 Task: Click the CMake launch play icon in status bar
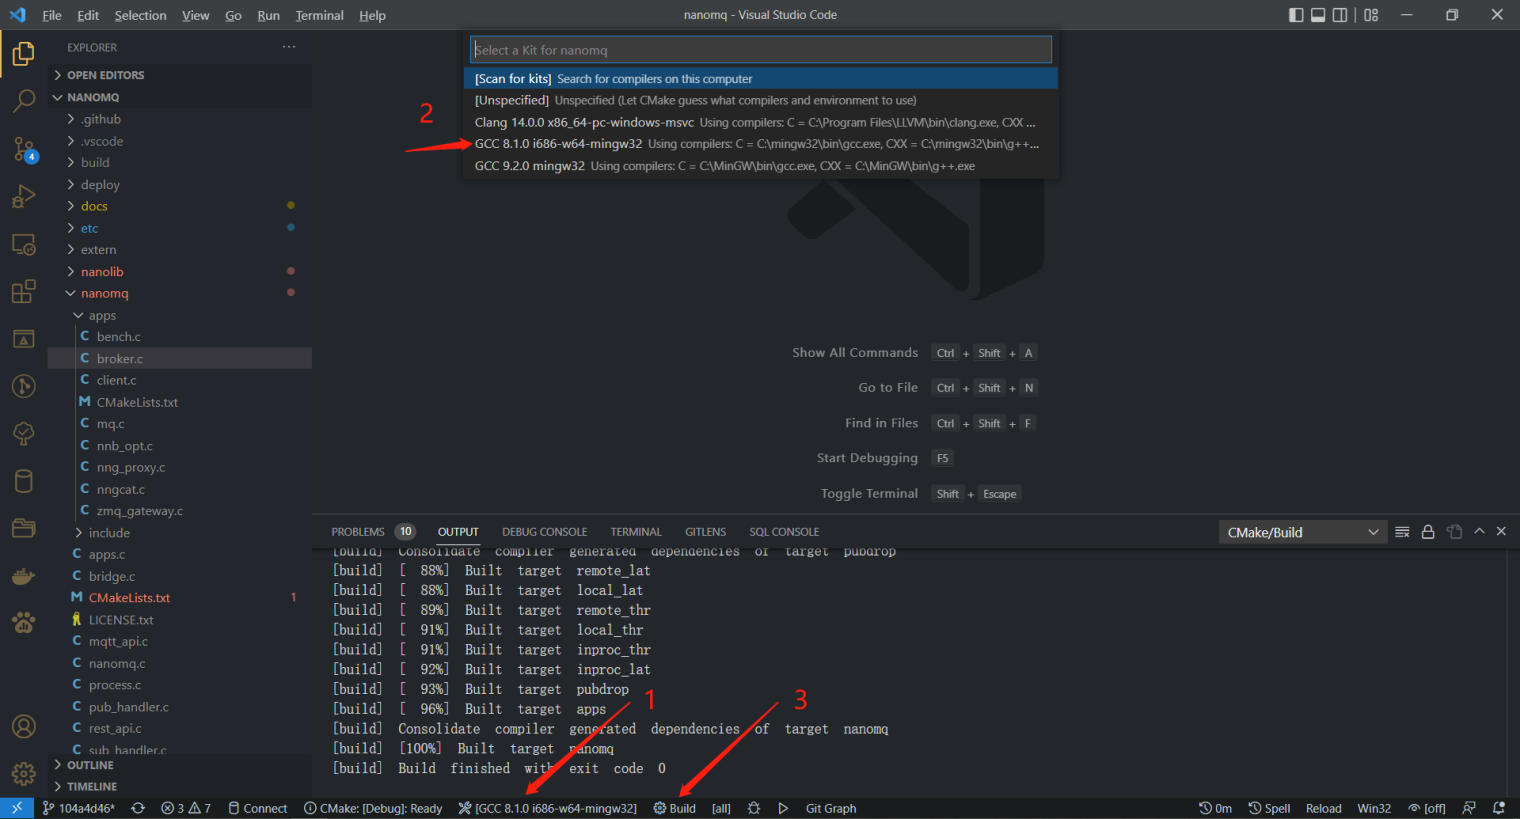[x=783, y=808]
